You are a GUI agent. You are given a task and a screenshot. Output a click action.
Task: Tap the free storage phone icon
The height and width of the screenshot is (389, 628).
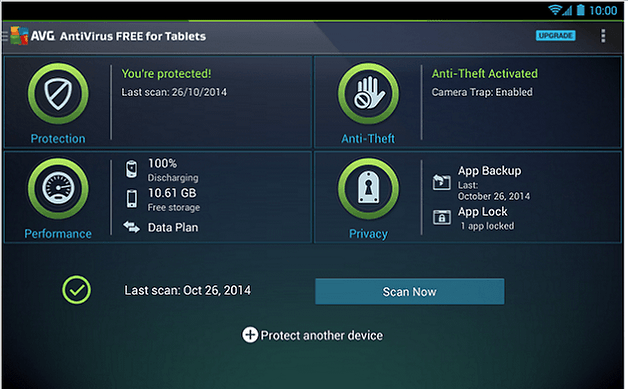pyautogui.click(x=131, y=199)
